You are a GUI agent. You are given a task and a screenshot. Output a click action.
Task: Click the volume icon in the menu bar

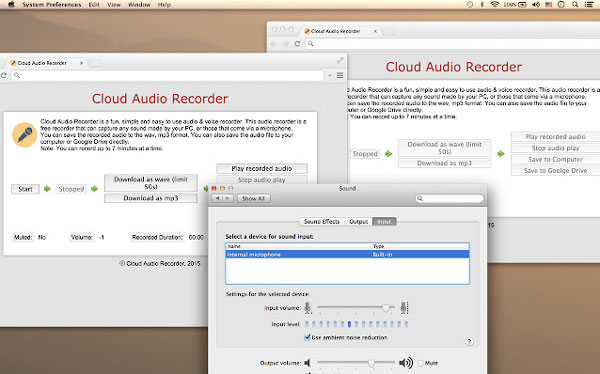tap(536, 5)
